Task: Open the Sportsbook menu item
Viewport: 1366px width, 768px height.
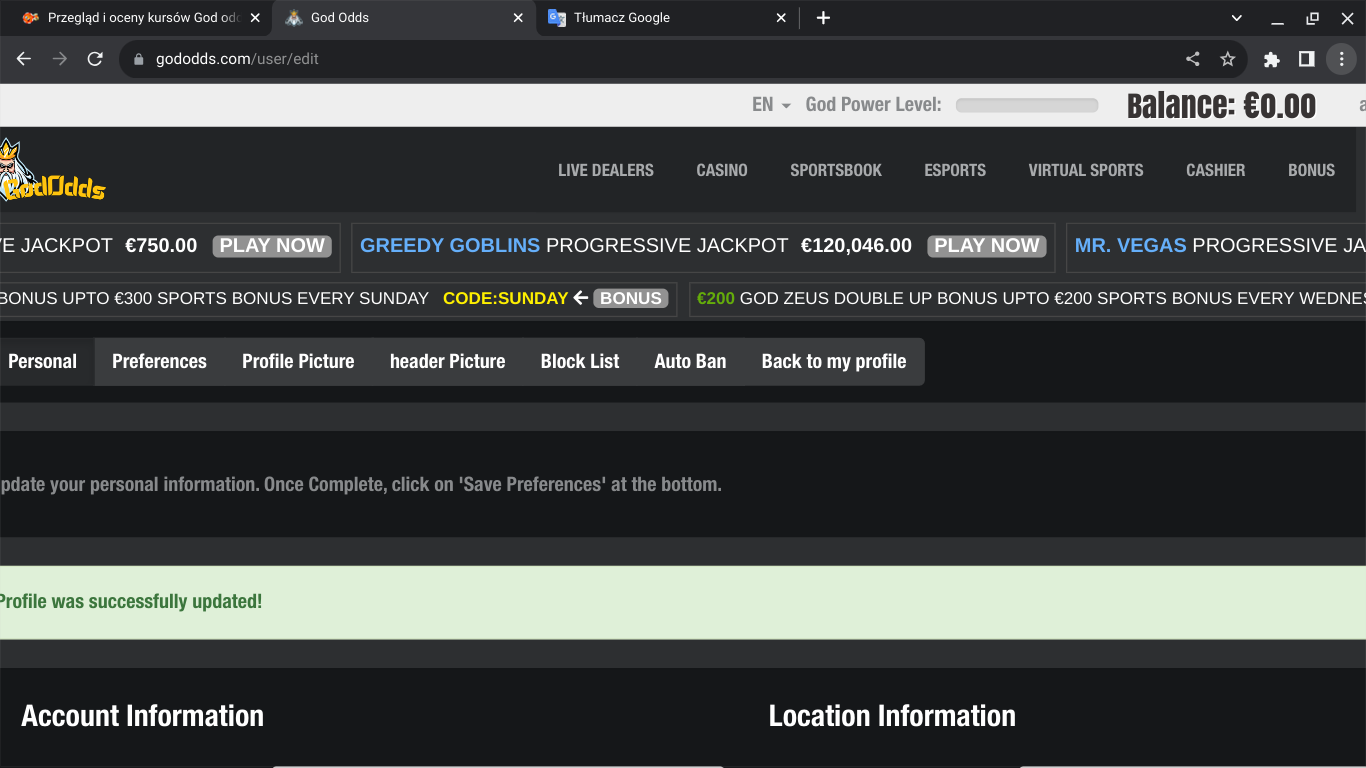Action: coord(835,170)
